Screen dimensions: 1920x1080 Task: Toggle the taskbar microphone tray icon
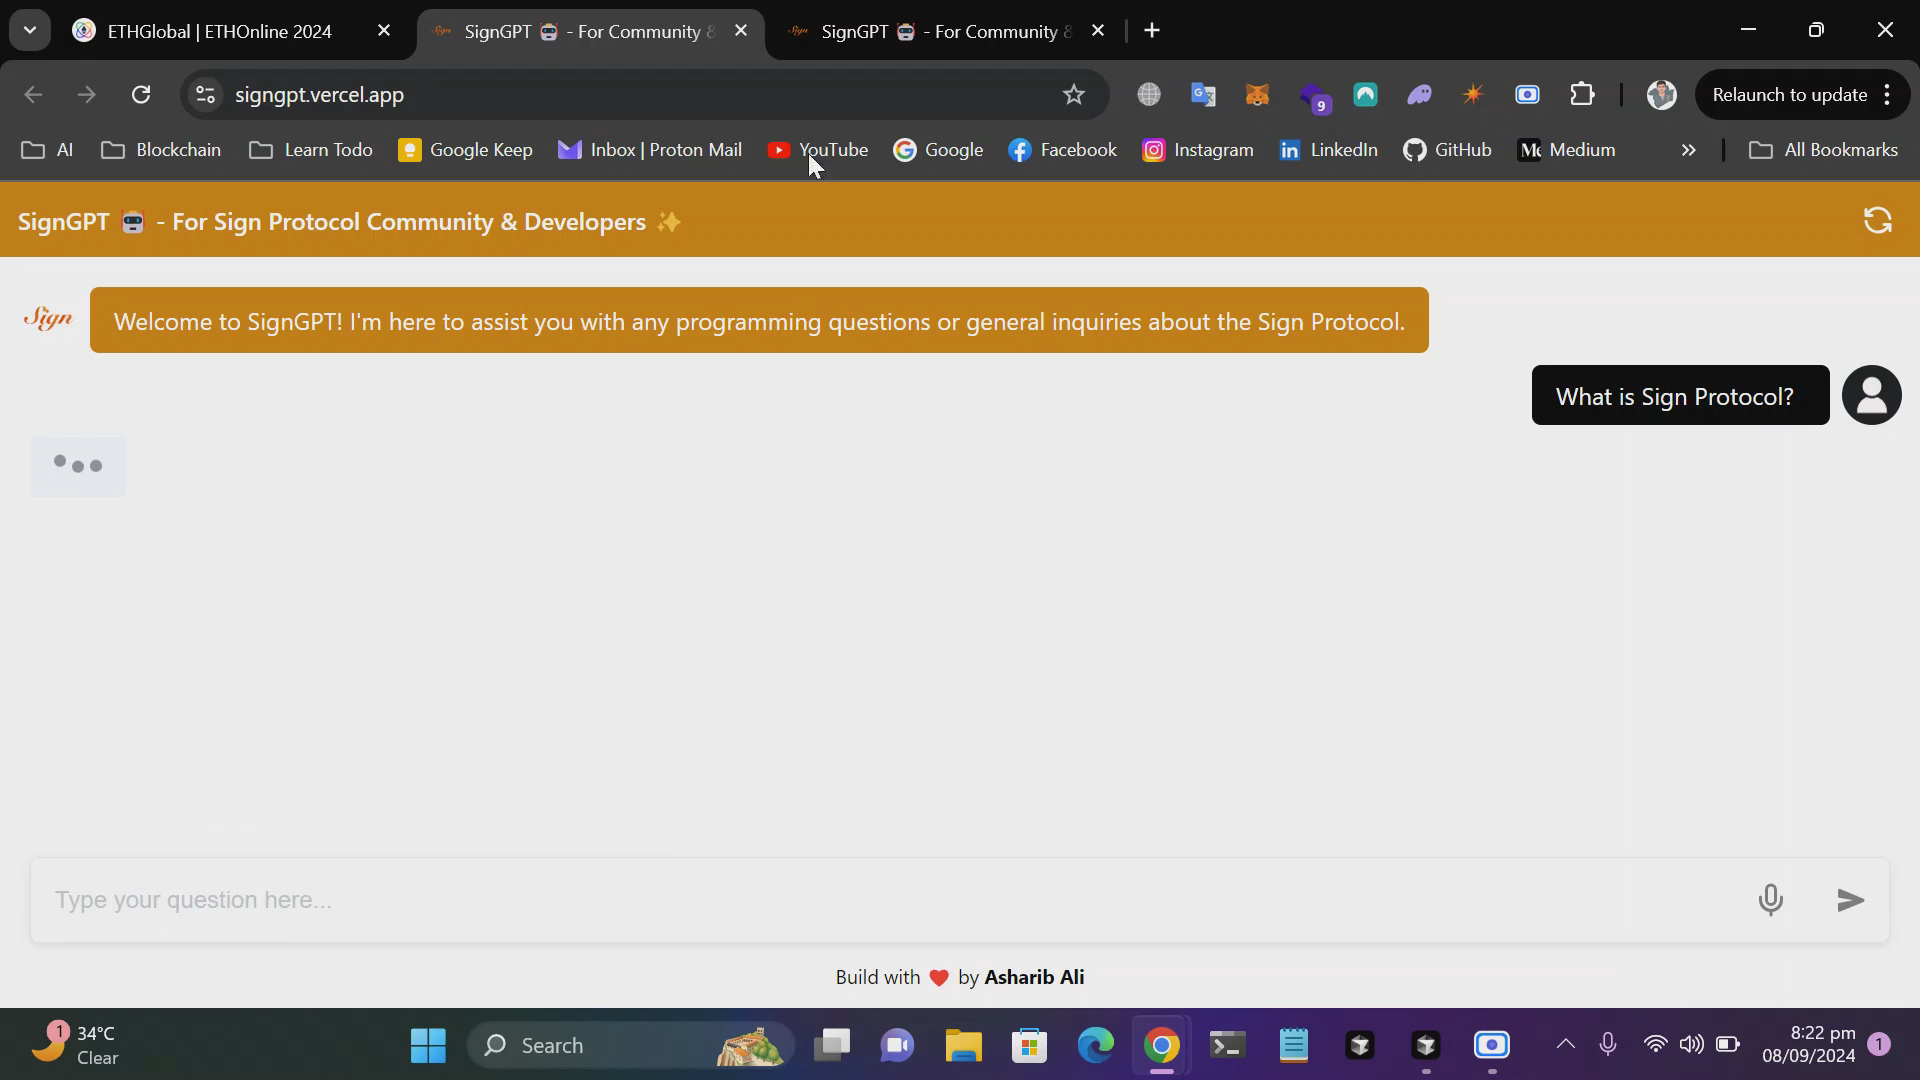[x=1608, y=1044]
